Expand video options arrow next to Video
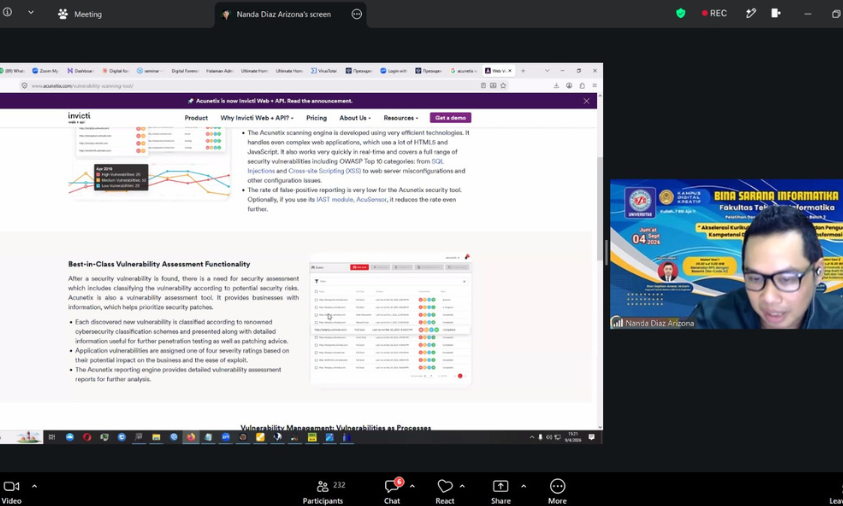 click(x=34, y=486)
